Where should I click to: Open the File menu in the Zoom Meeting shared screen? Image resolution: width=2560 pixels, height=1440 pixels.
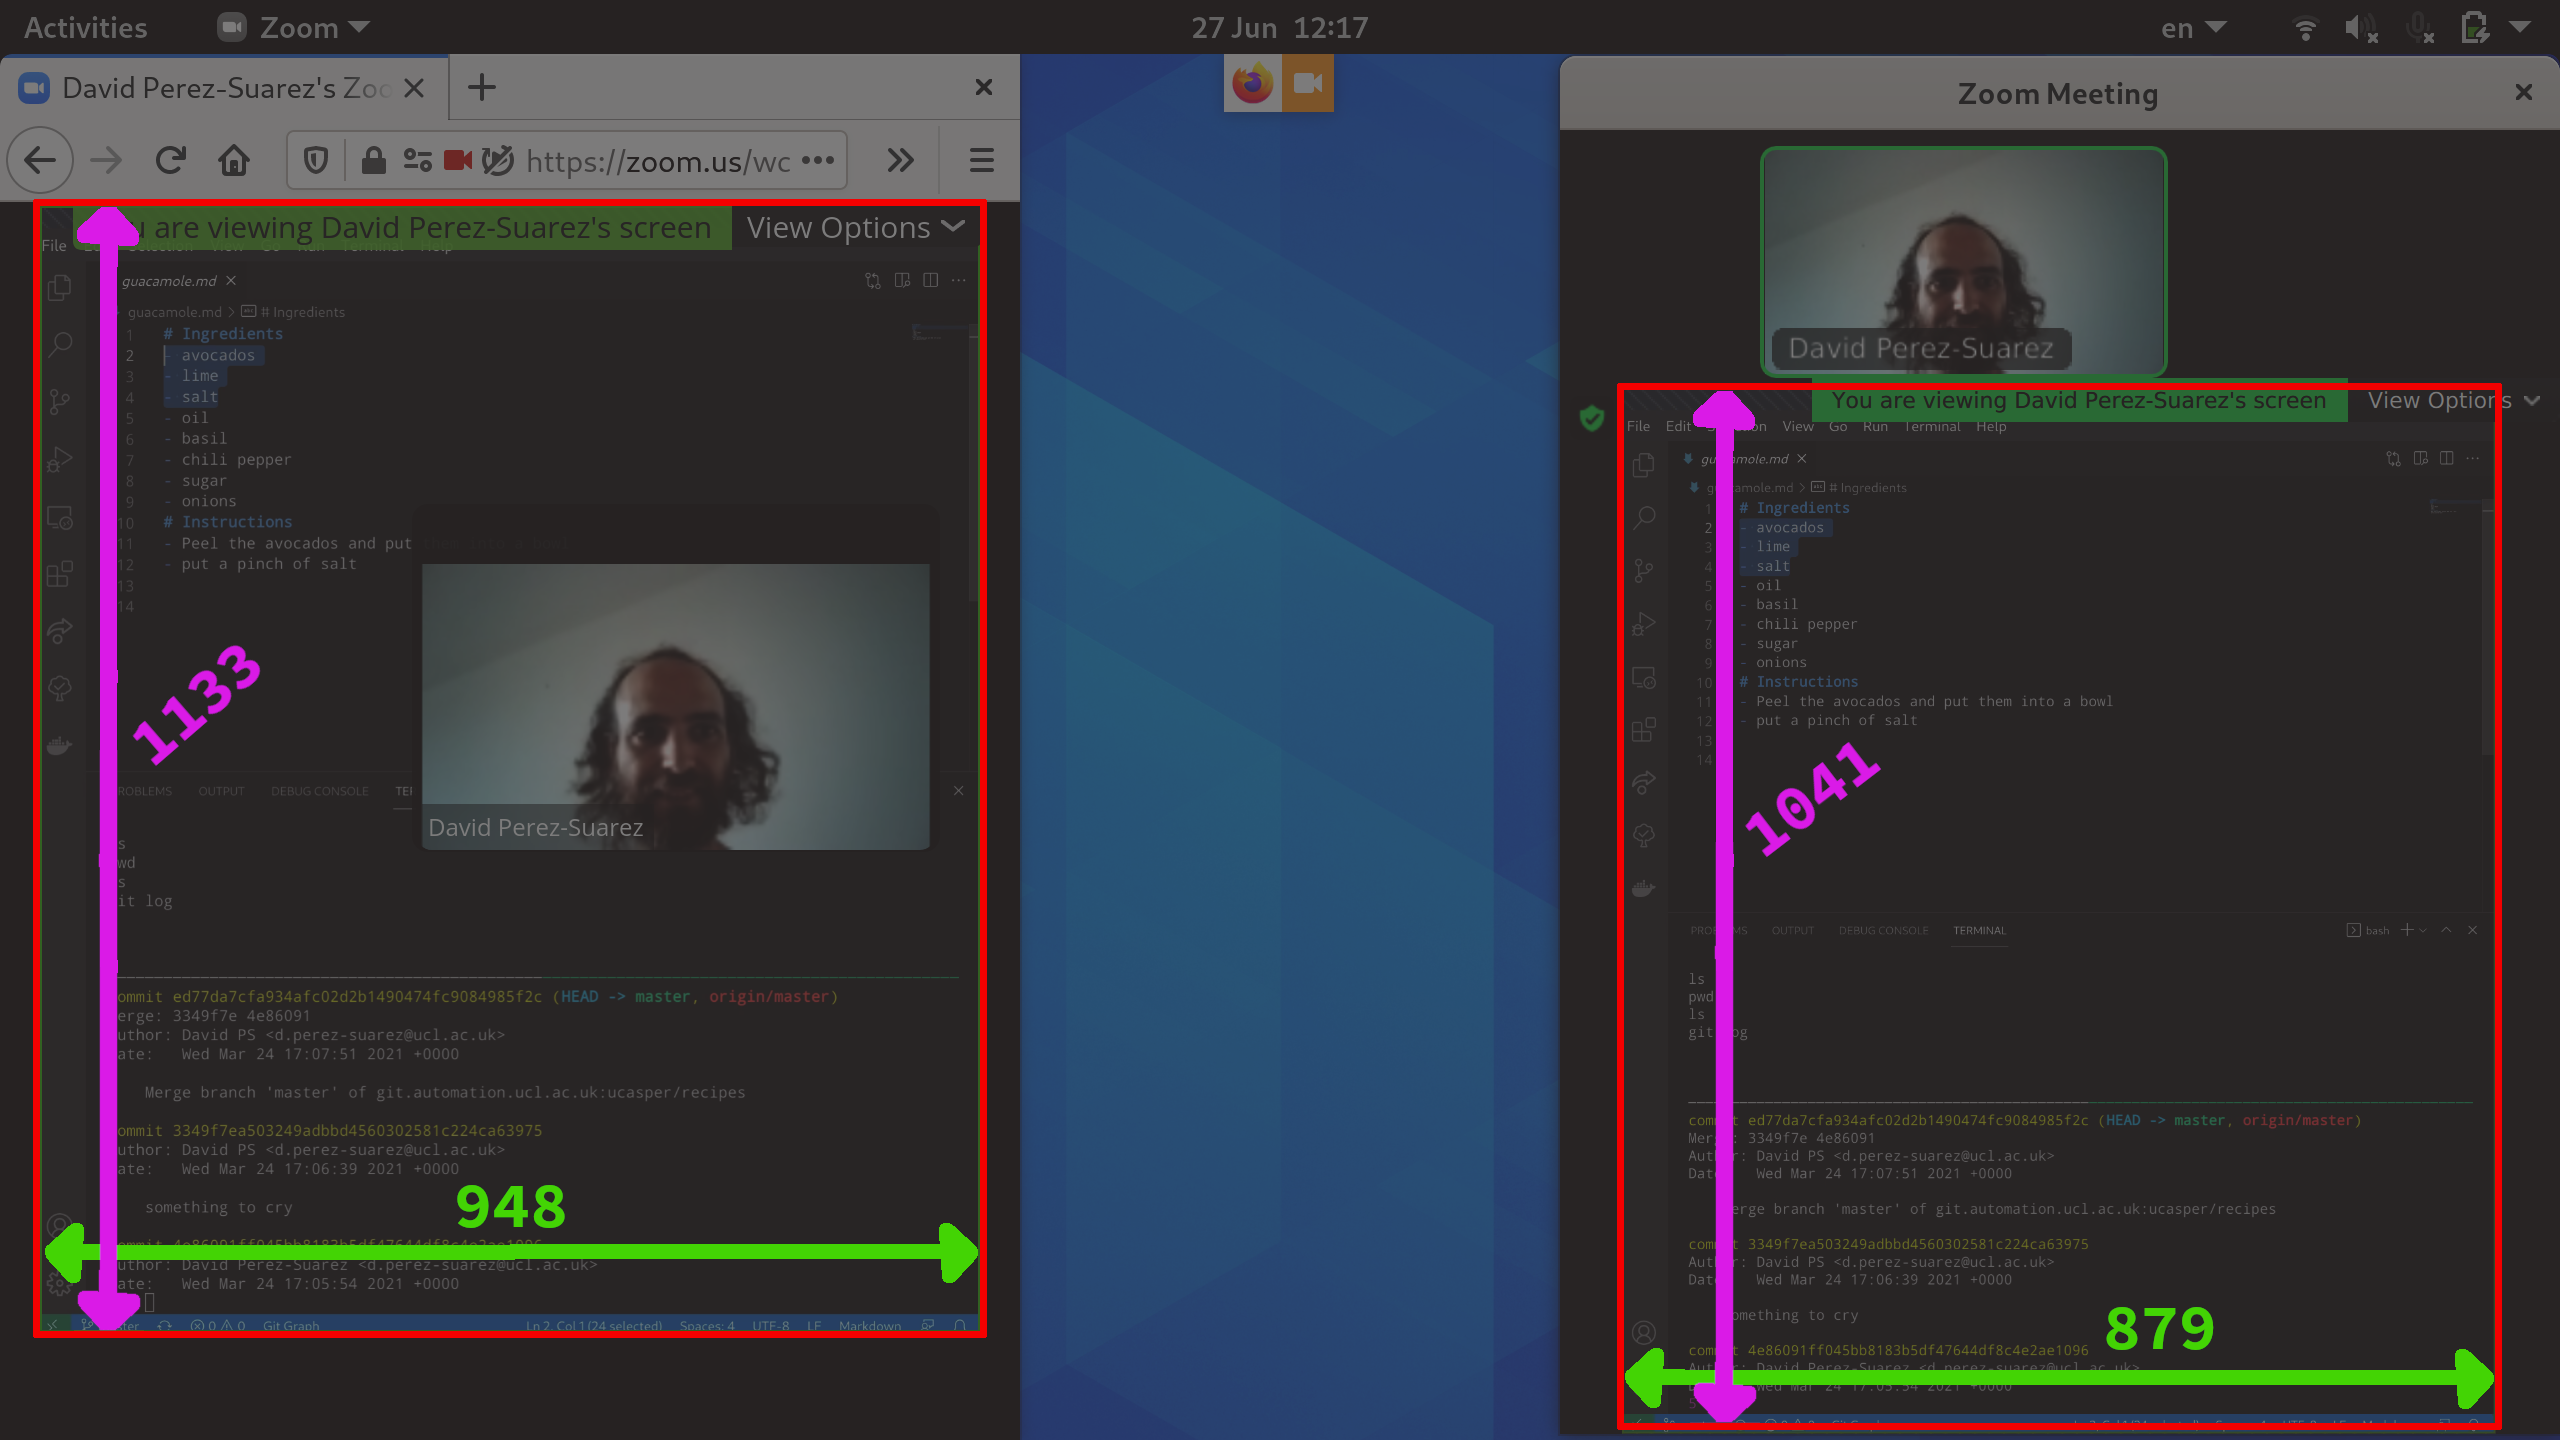pyautogui.click(x=1638, y=427)
